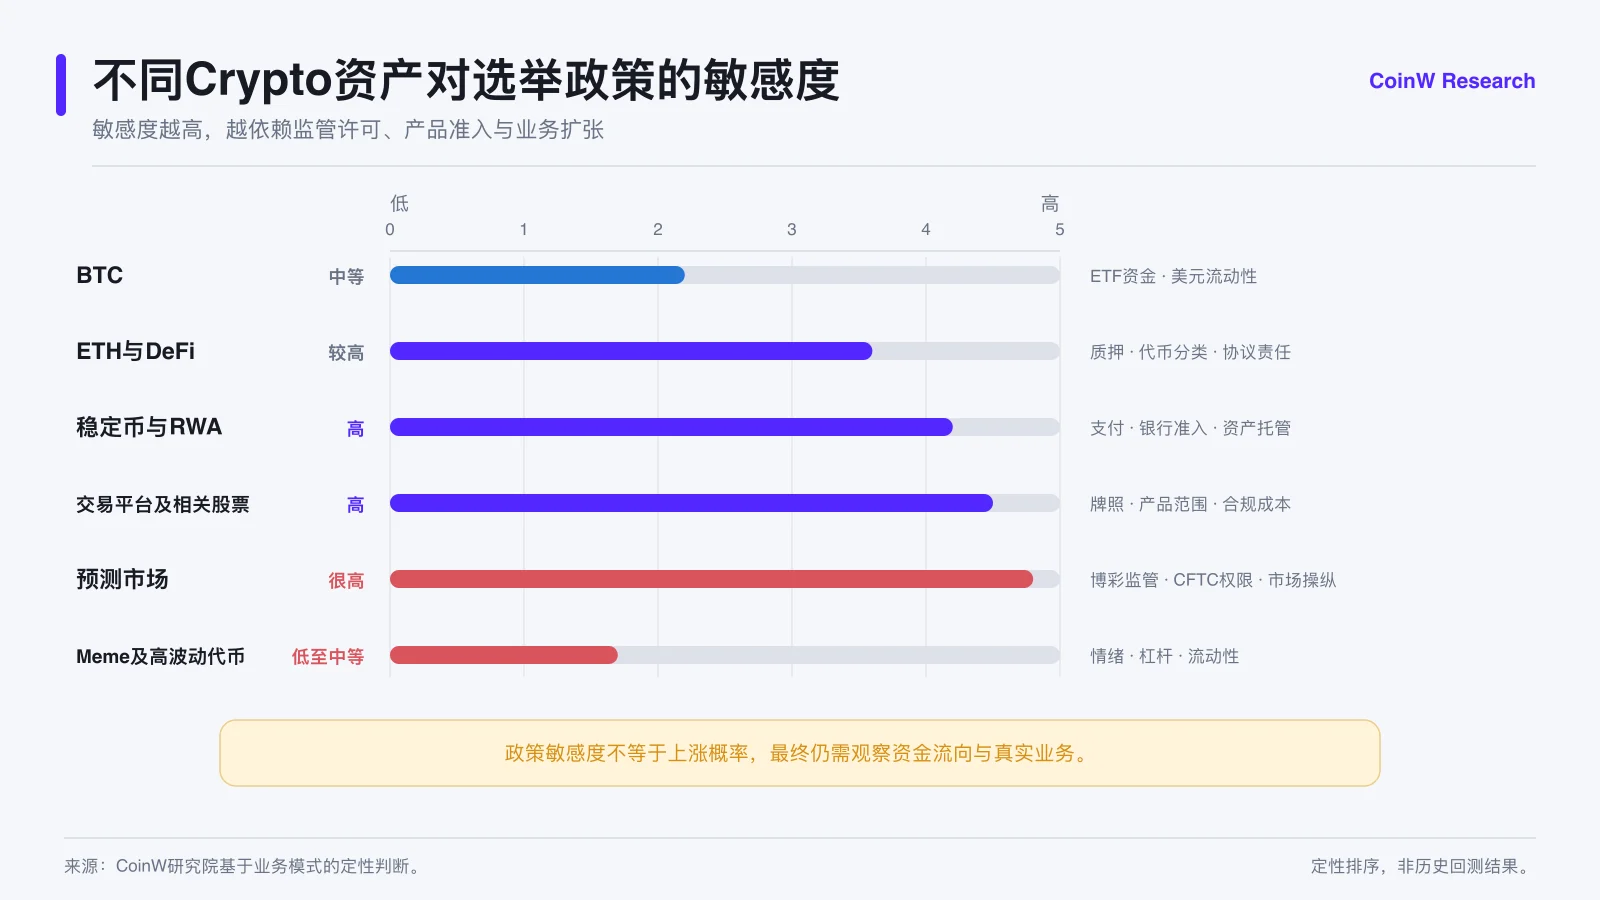The width and height of the screenshot is (1600, 900).
Task: Click the 质押 · 代币分类 · 协议责任 note
Action: point(1190,352)
